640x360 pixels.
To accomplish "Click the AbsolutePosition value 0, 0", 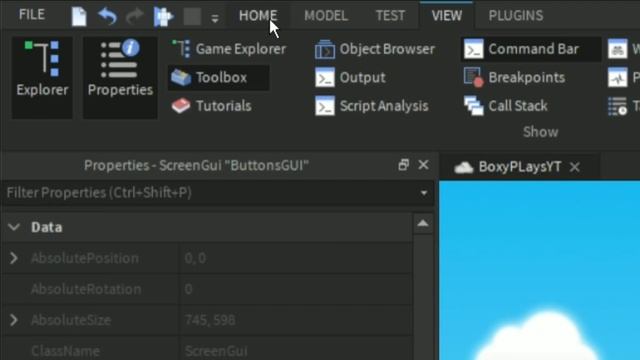I will point(195,258).
